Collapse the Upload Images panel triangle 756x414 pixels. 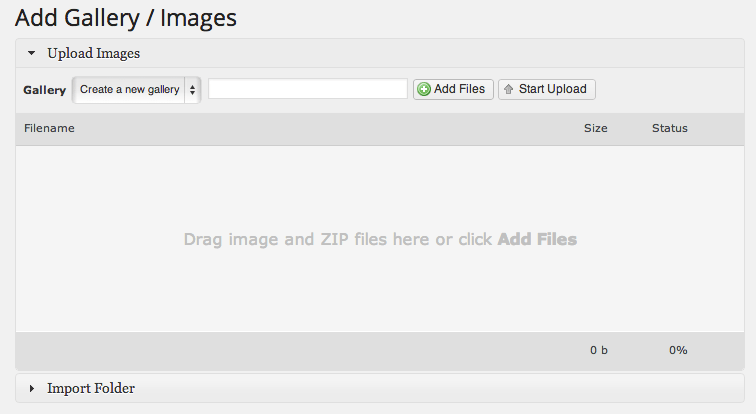32,53
